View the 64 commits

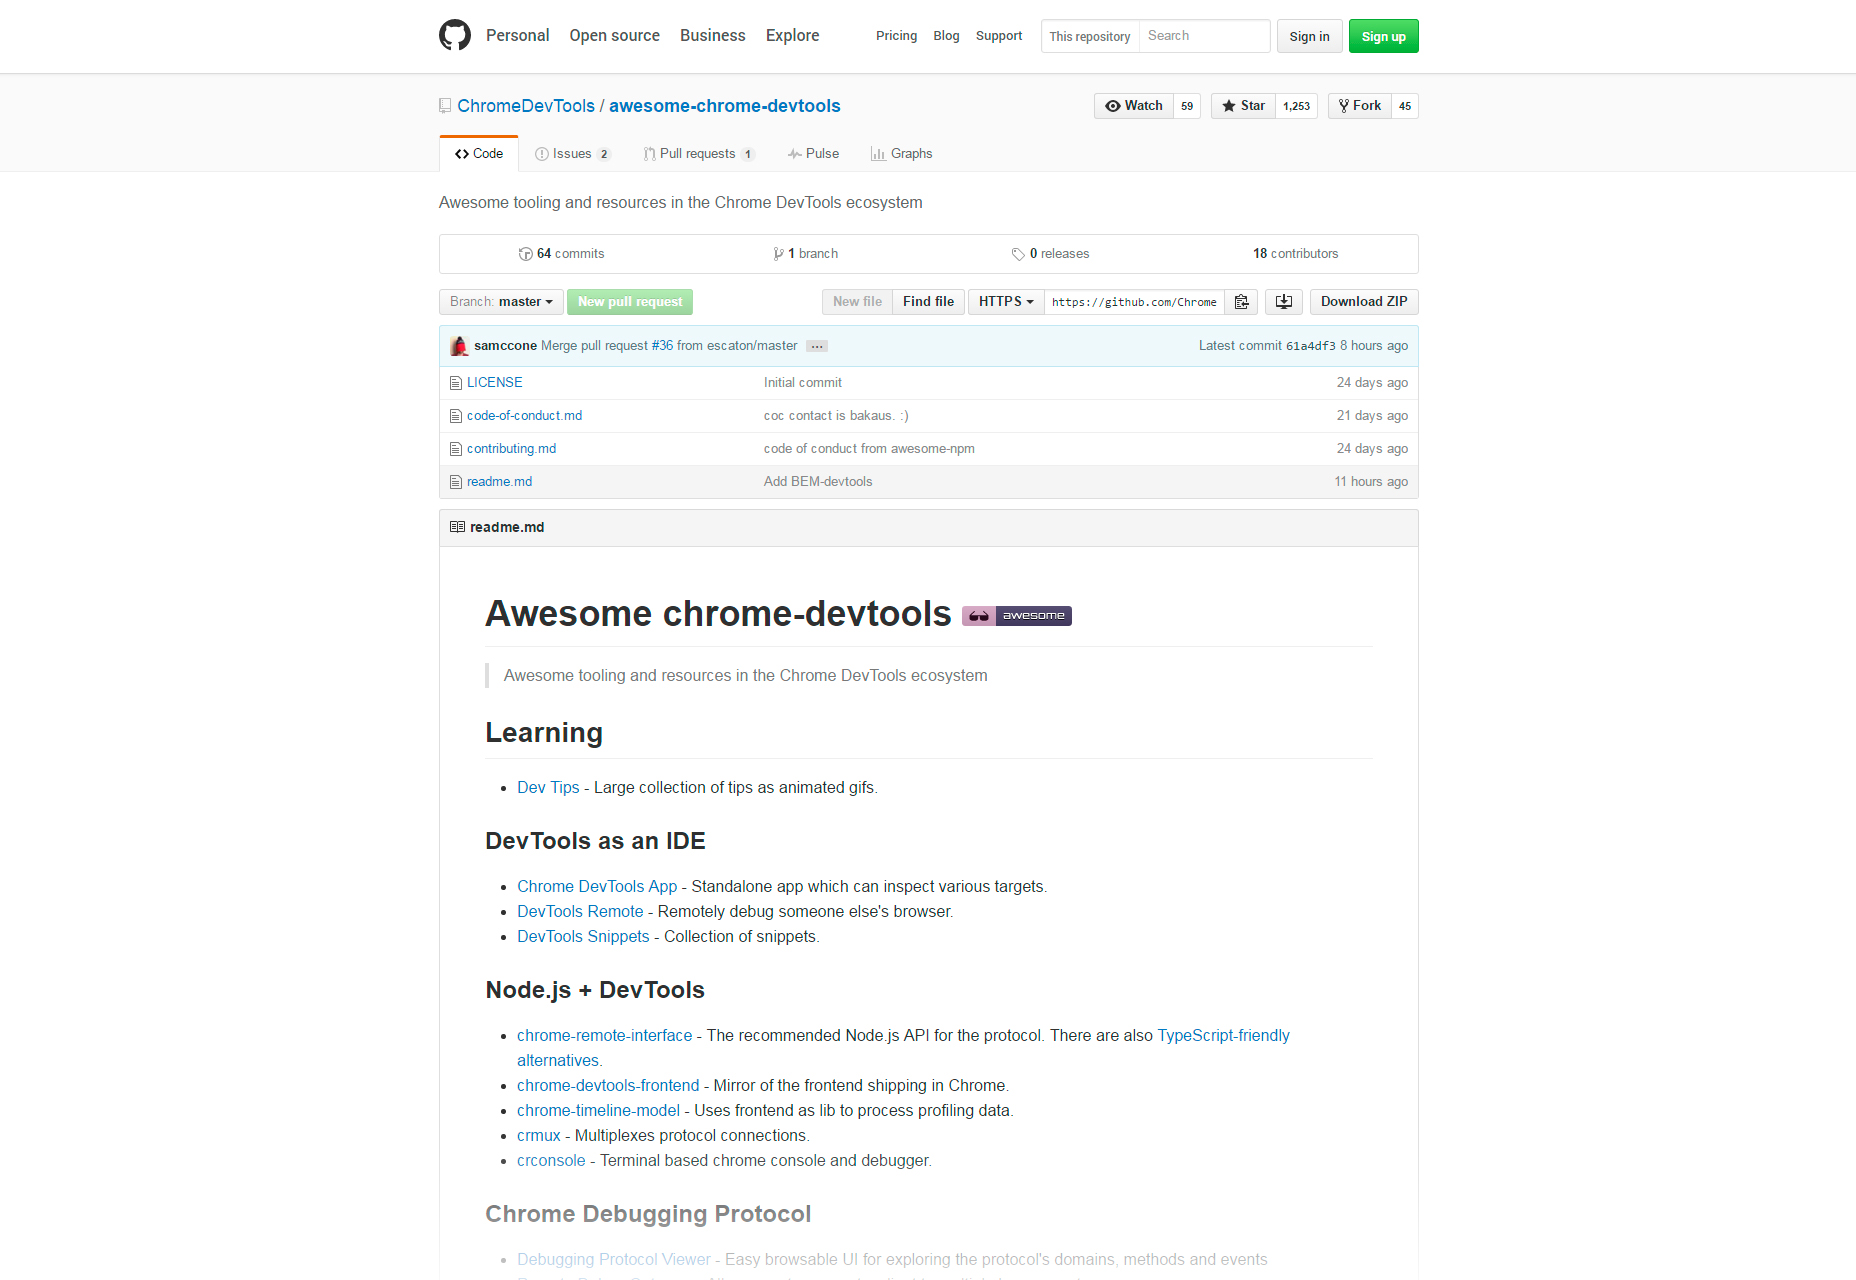pos(561,254)
